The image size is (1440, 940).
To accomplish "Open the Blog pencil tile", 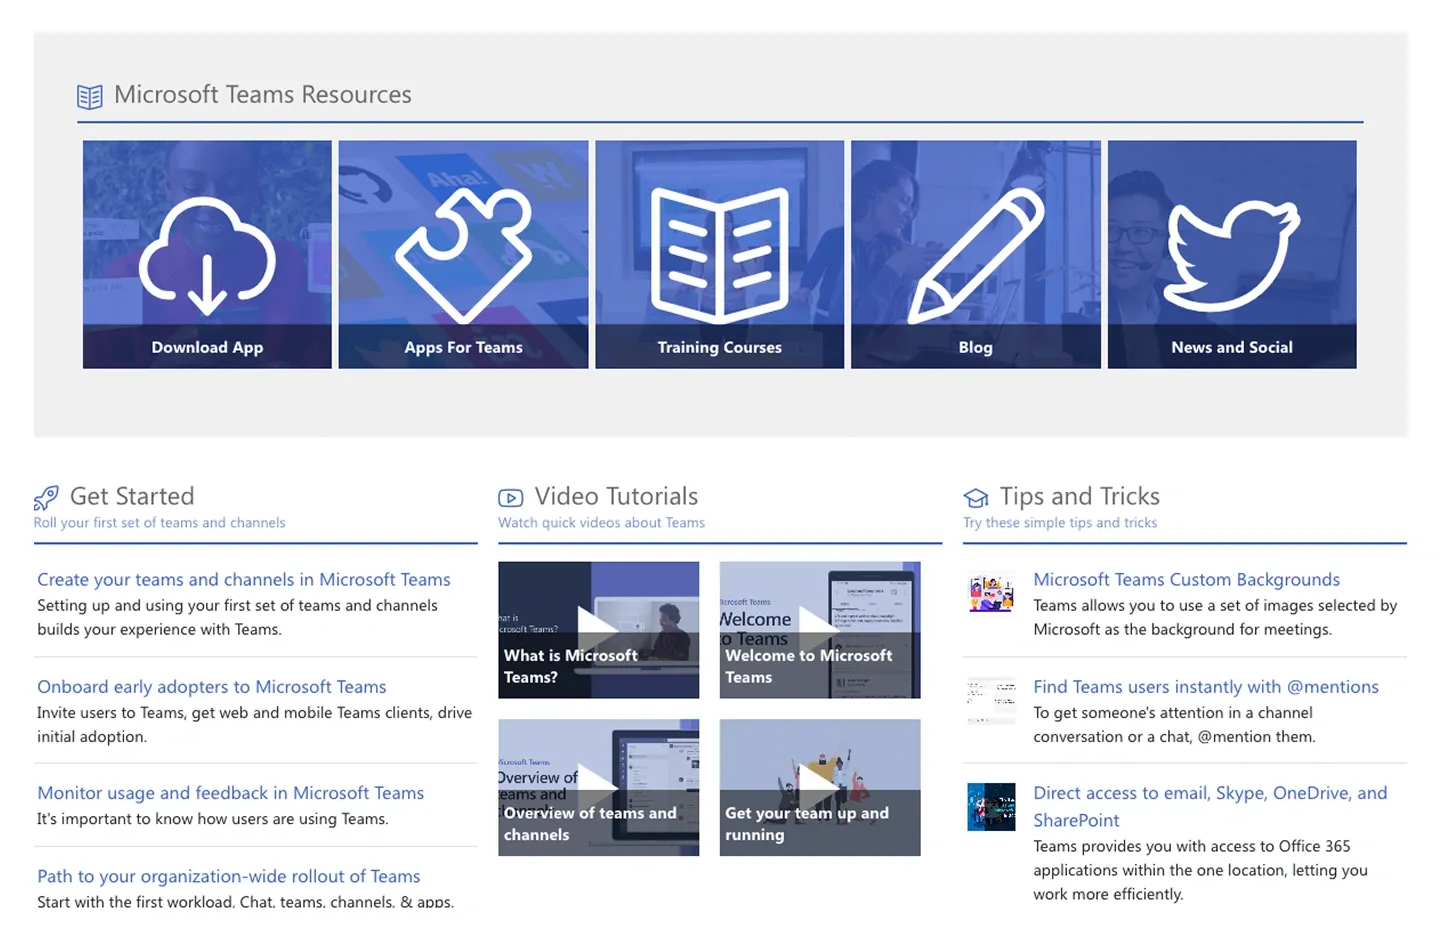I will pos(976,254).
